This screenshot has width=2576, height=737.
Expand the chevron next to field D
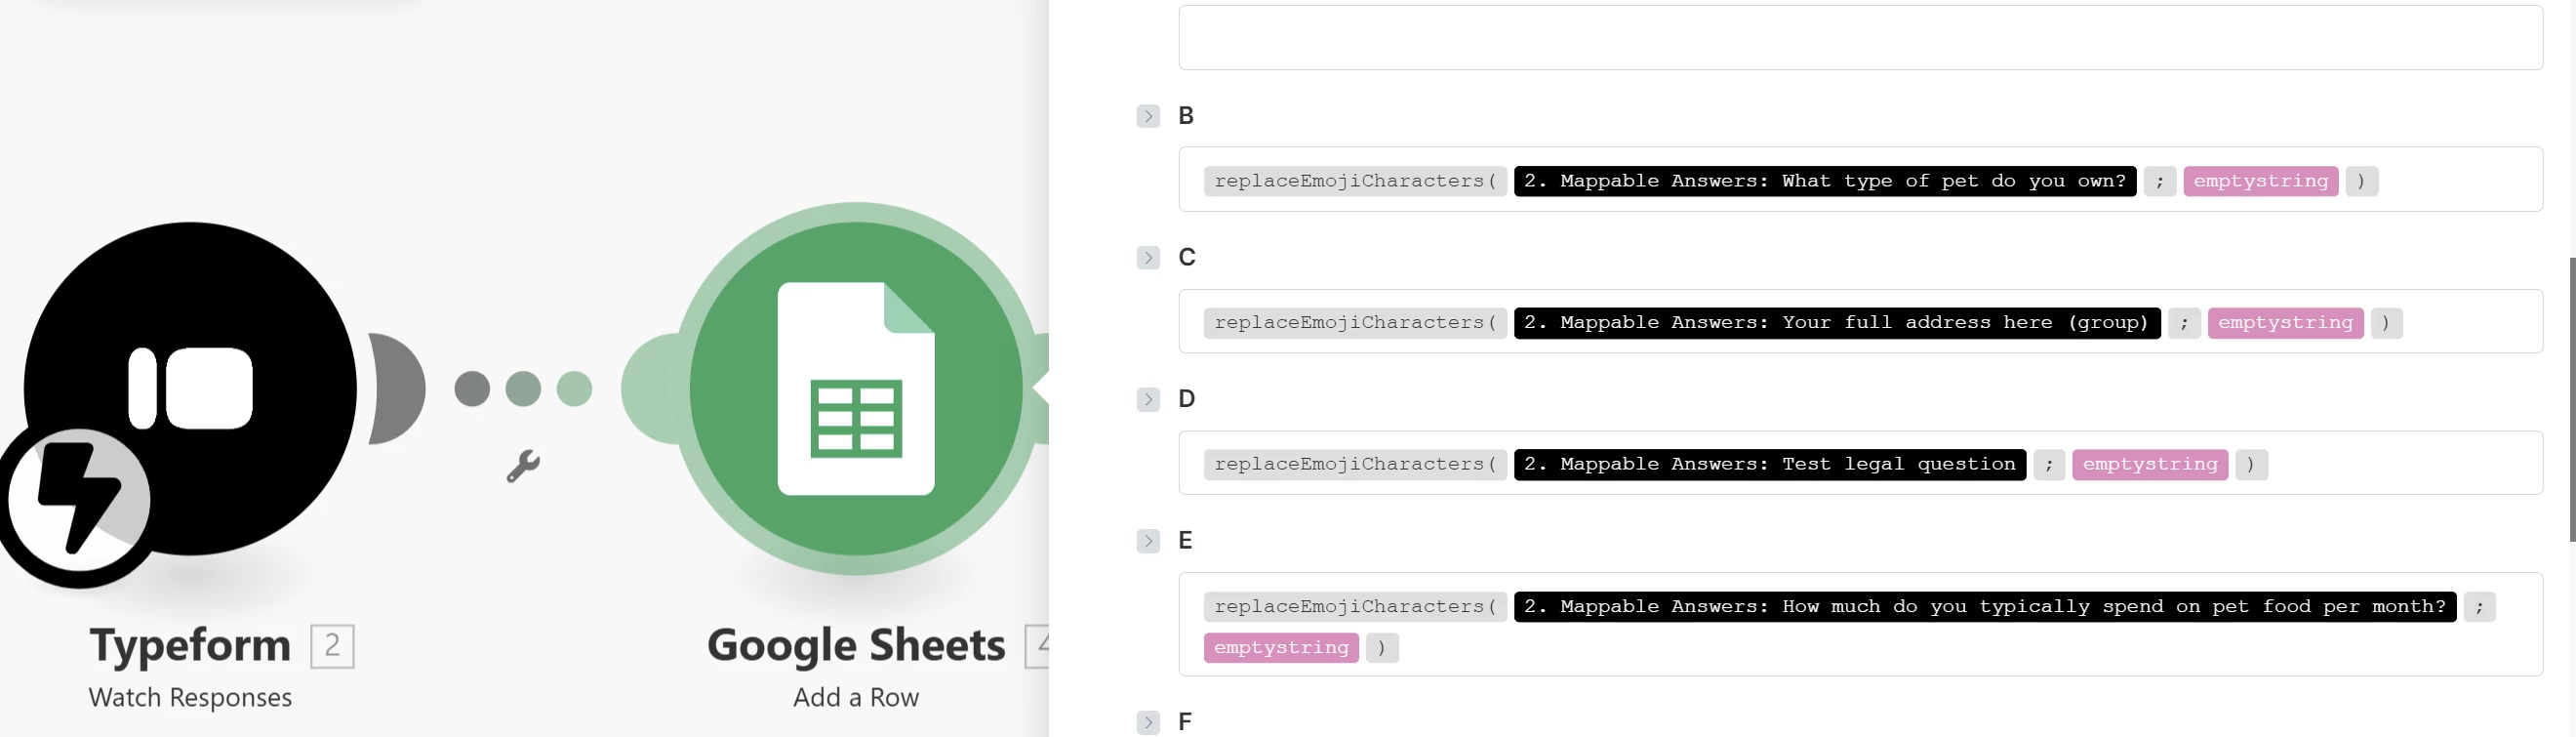(x=1148, y=400)
